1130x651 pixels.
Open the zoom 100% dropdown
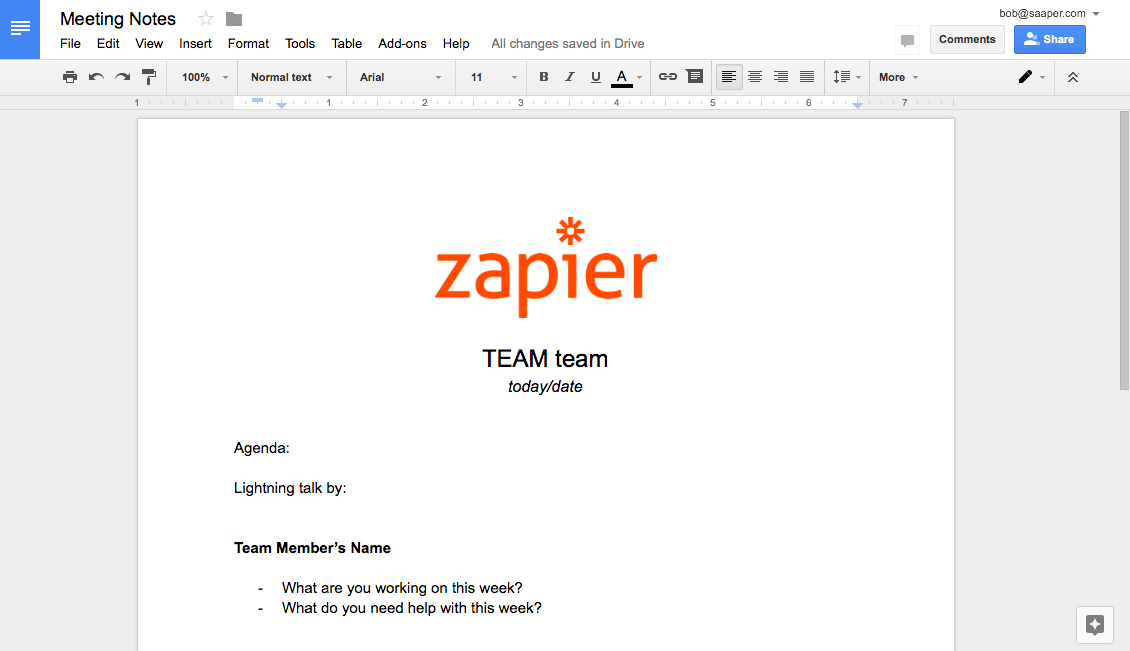[x=205, y=77]
